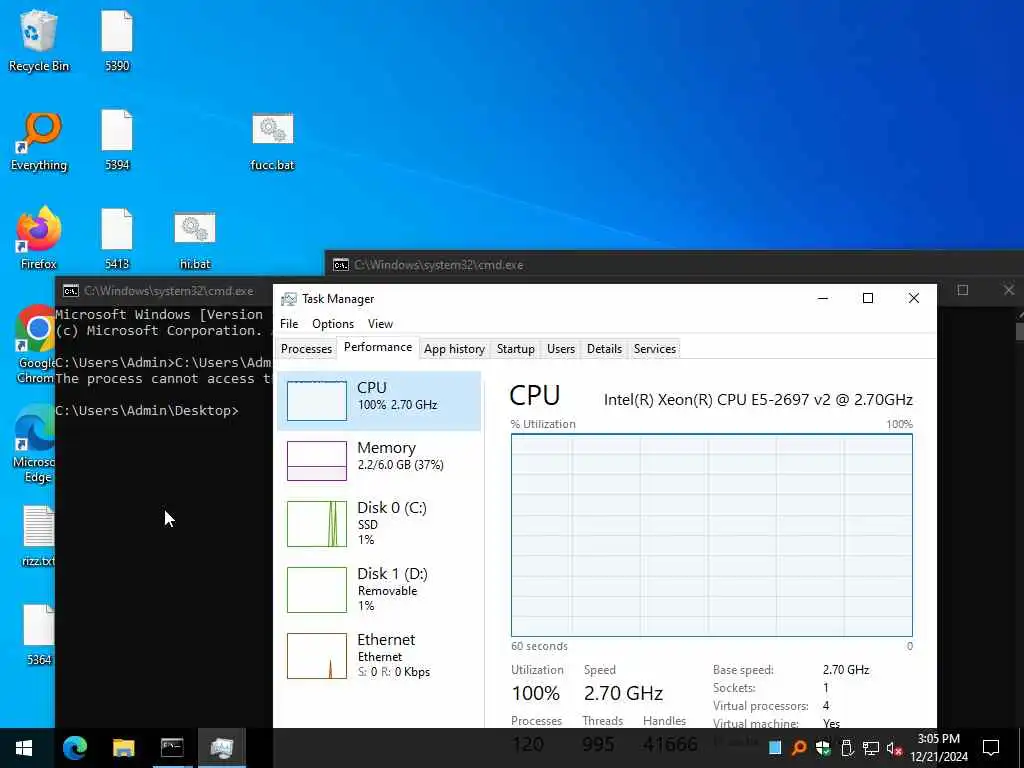Switch to the Details tab
This screenshot has width=1024, height=768.
coord(604,349)
